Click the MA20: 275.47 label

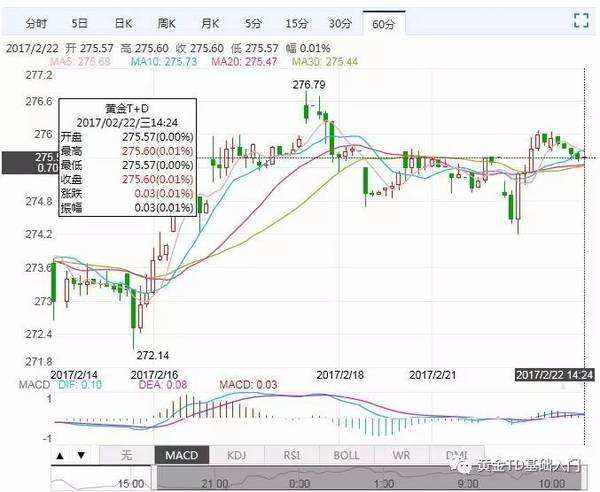(244, 61)
